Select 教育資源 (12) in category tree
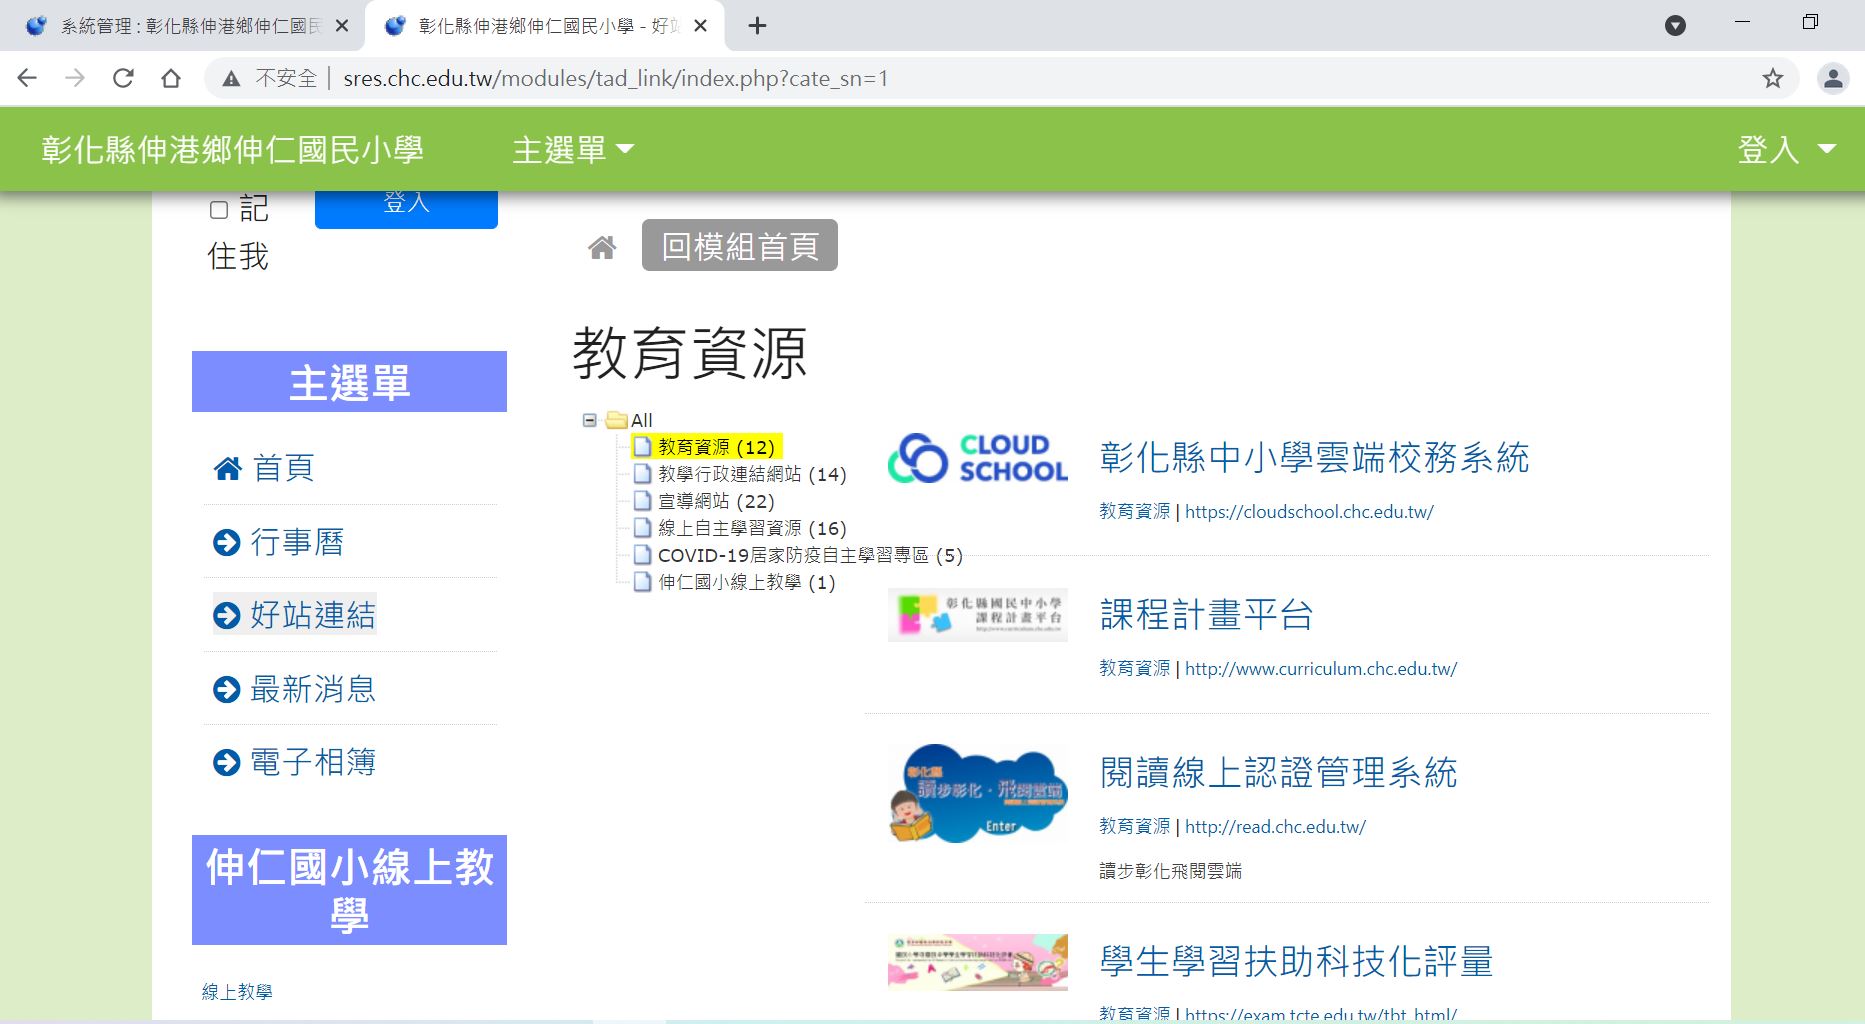 tap(716, 447)
